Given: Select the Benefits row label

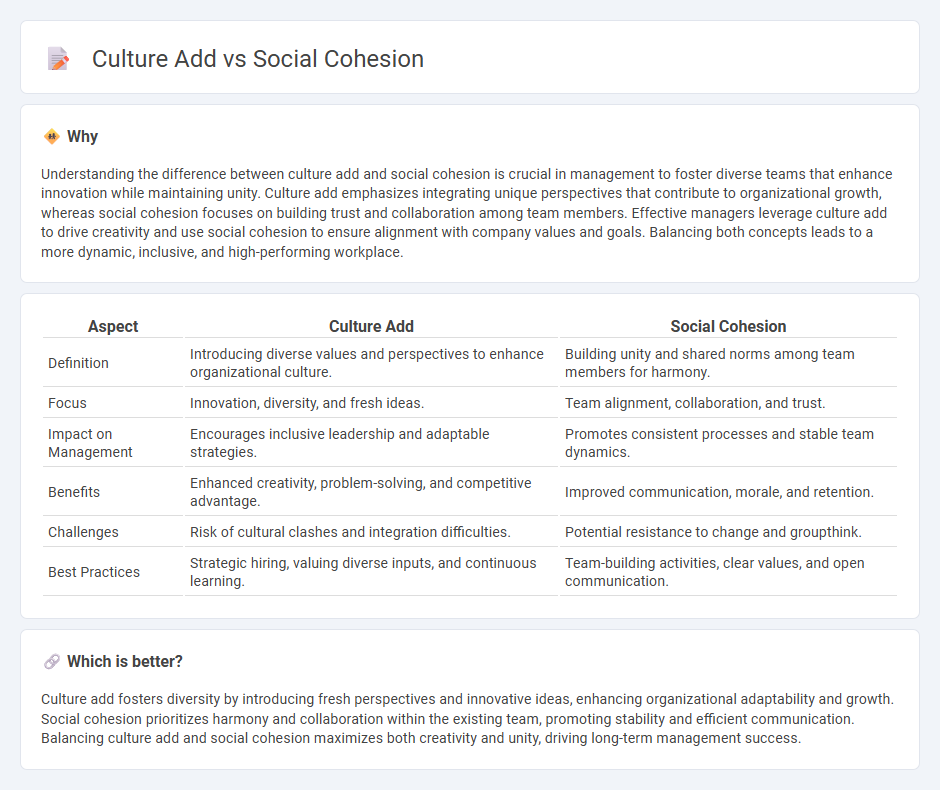Looking at the screenshot, I should point(74,492).
